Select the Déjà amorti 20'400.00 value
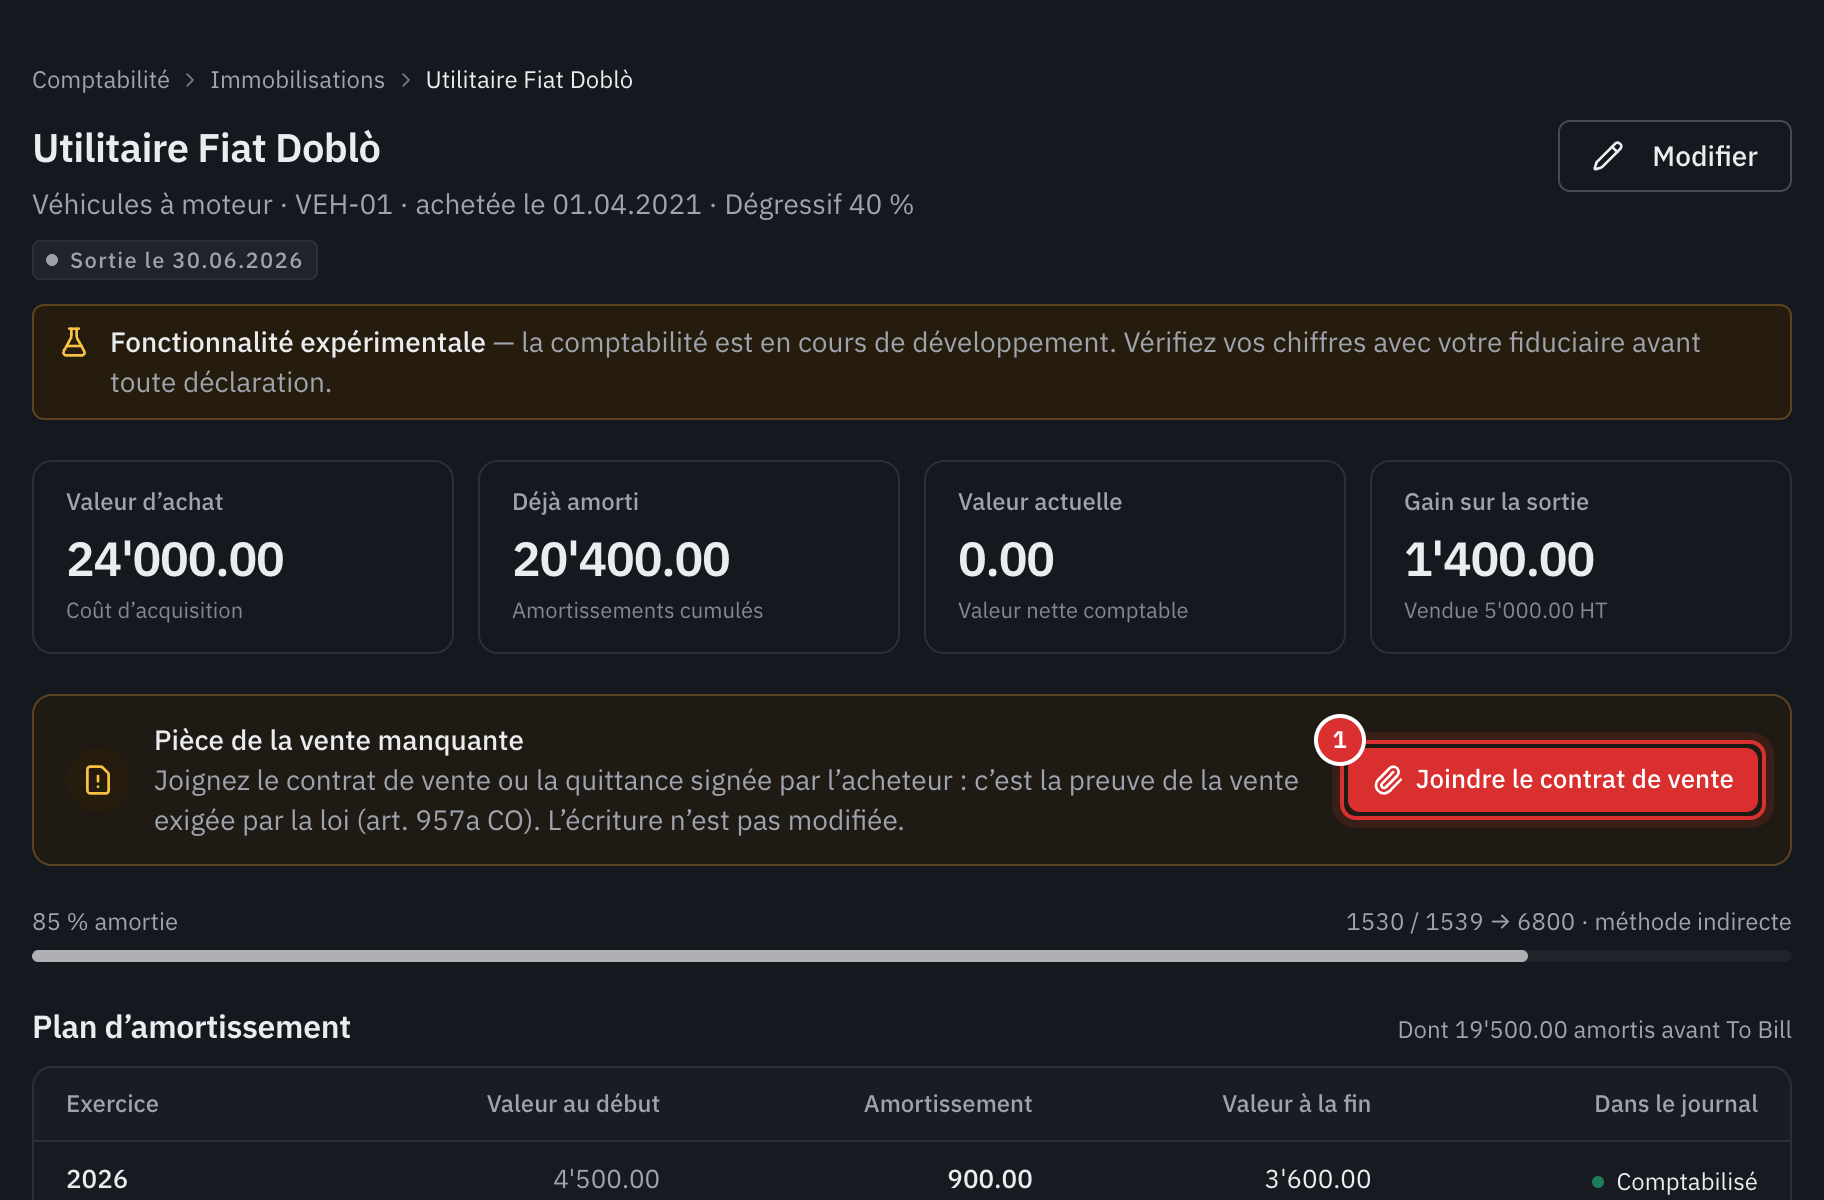 (621, 559)
